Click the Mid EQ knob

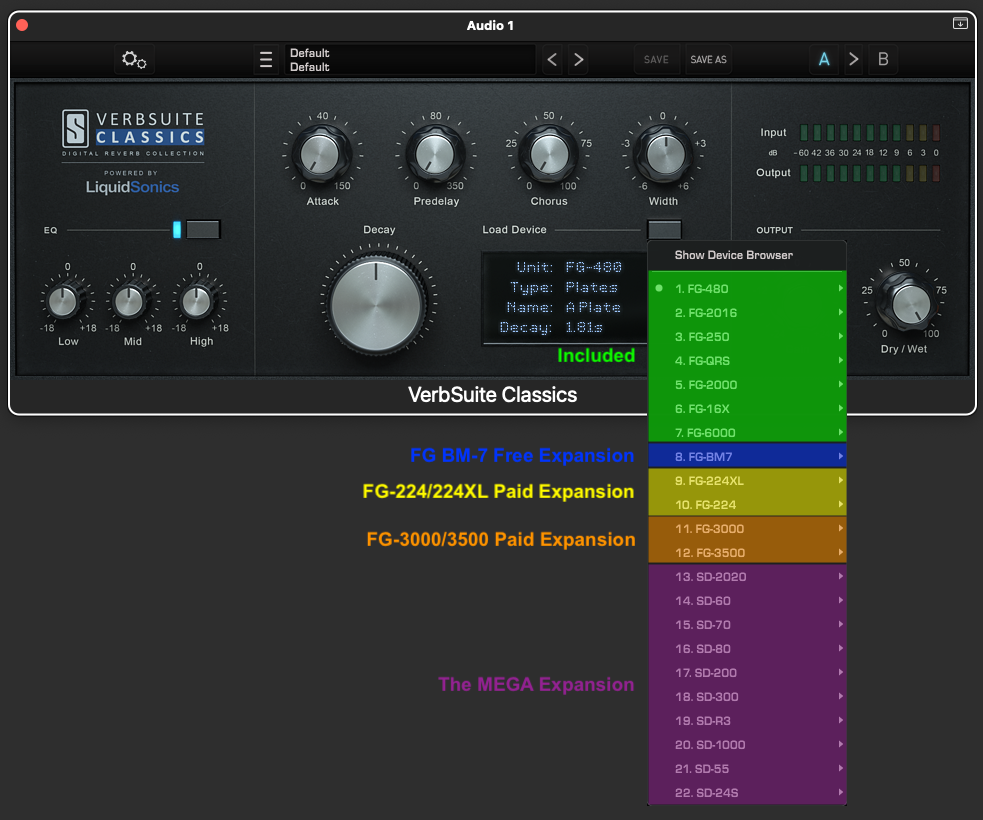point(130,301)
